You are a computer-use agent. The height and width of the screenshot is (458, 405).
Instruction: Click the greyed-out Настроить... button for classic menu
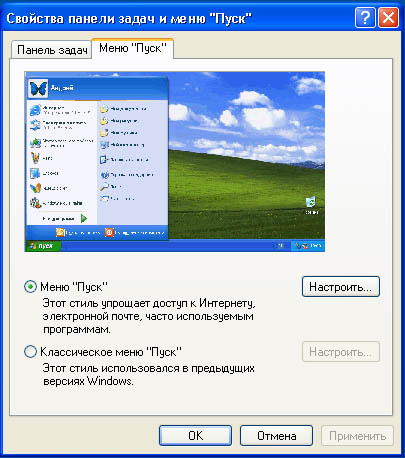[x=341, y=352]
